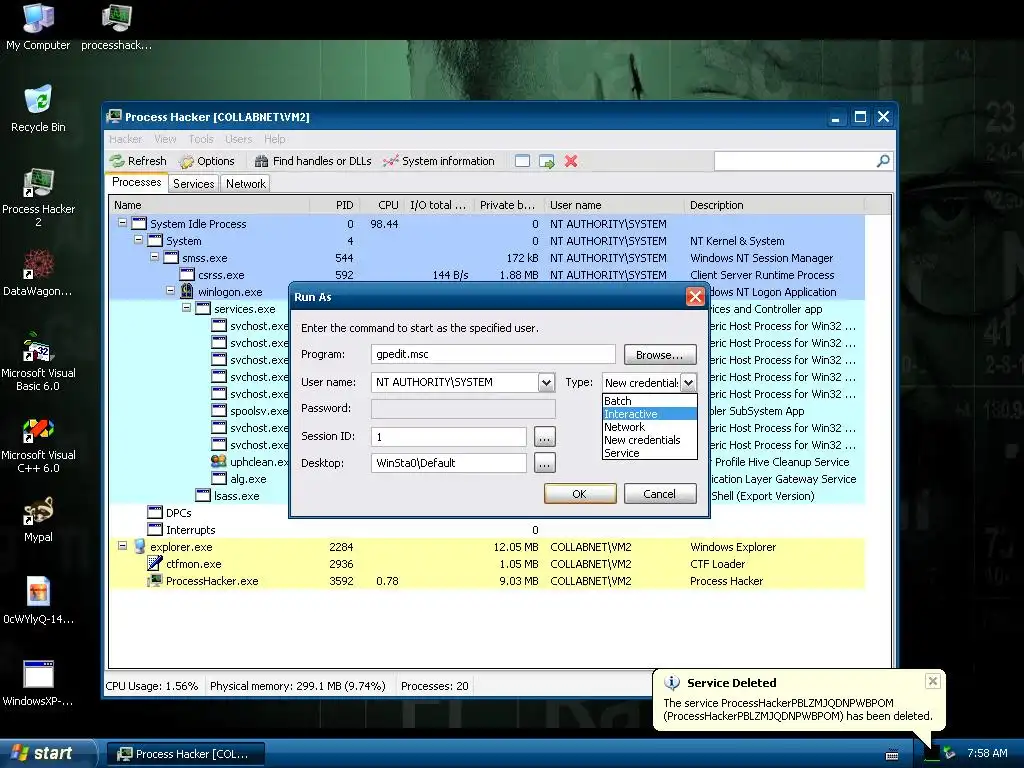This screenshot has height=768, width=1024.
Task: Open Options from the toolbar
Action: coord(207,161)
